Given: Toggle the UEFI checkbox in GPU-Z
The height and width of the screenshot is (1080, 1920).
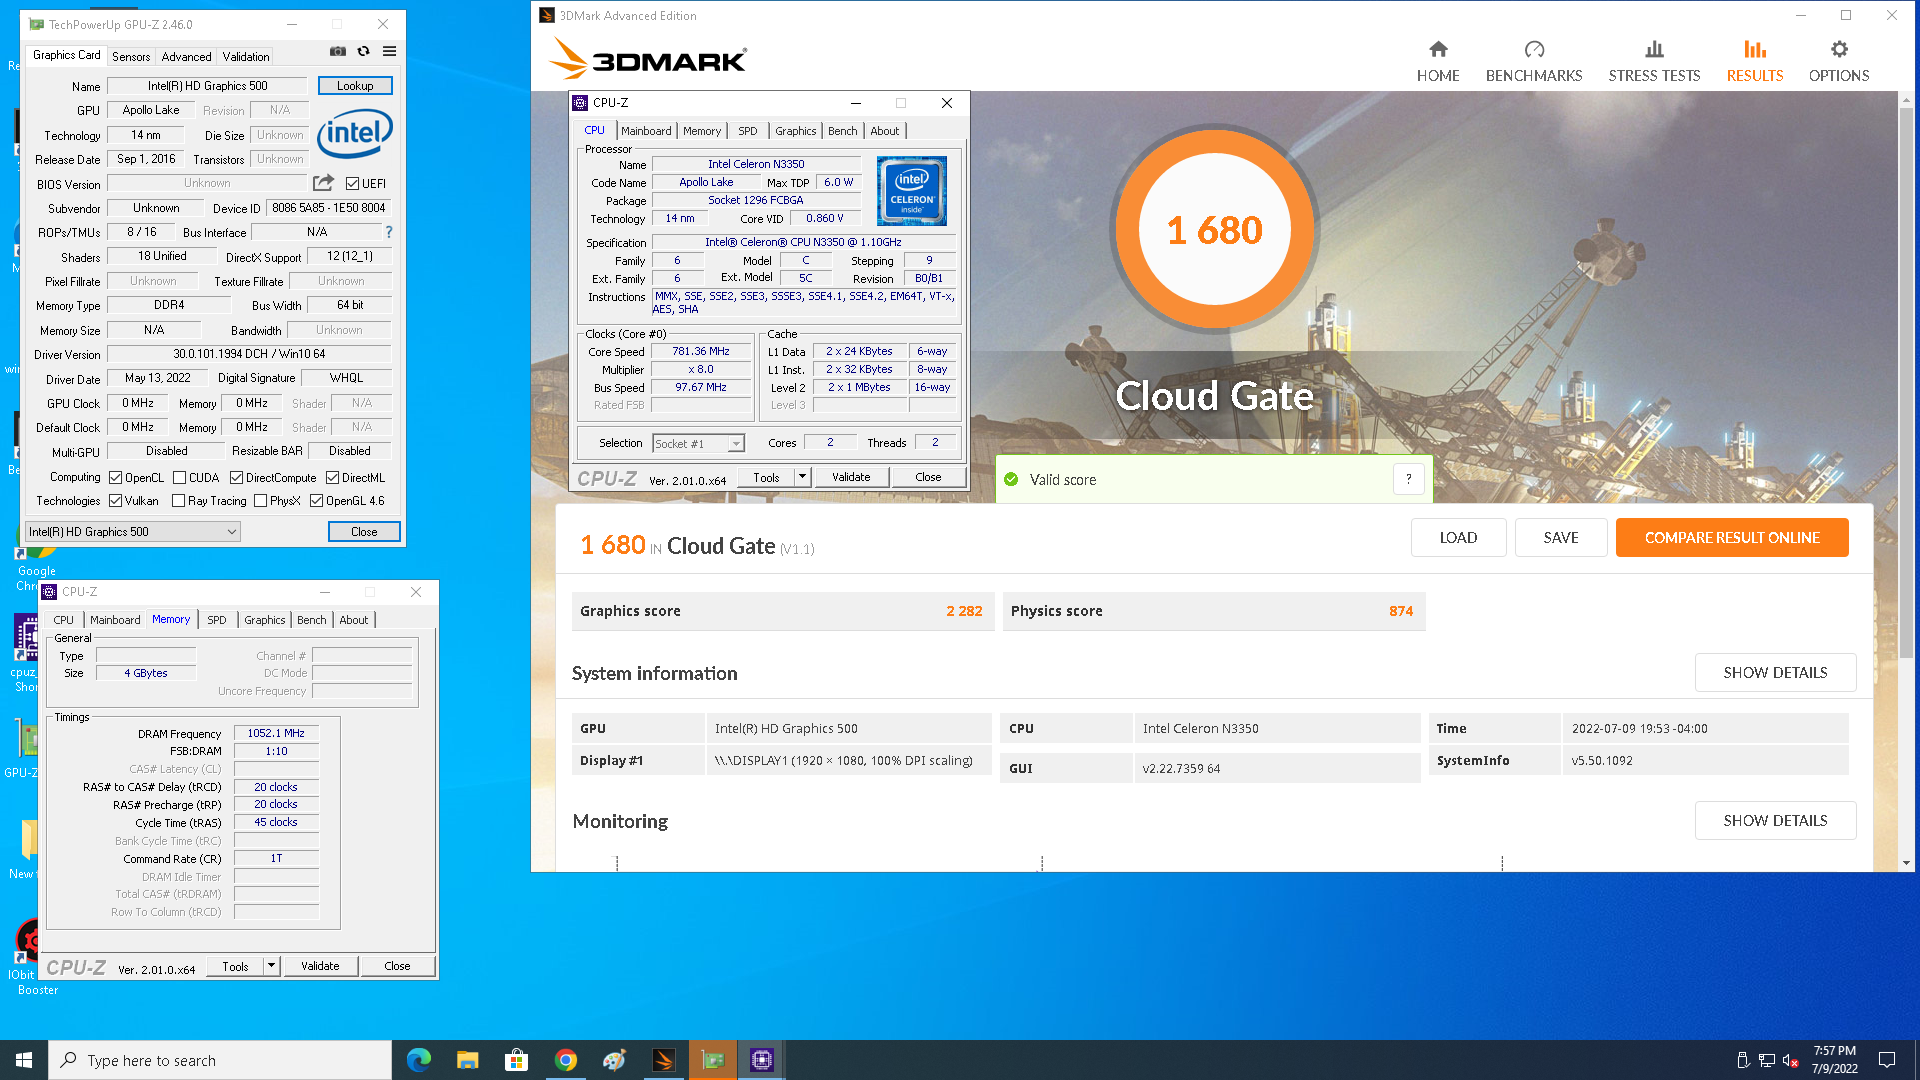Looking at the screenshot, I should click(352, 184).
